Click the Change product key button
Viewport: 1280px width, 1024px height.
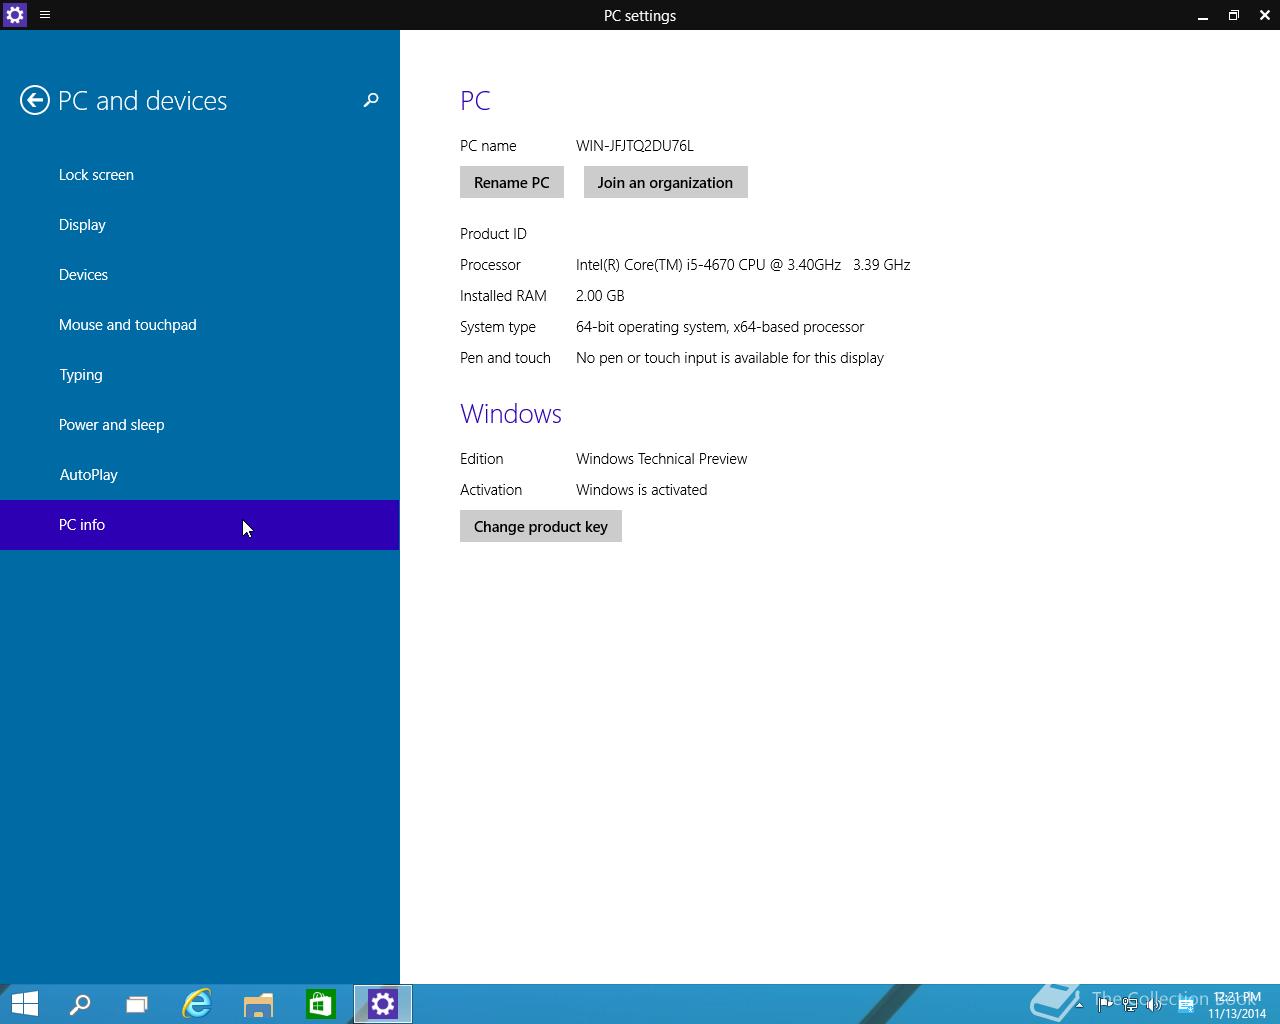[541, 526]
